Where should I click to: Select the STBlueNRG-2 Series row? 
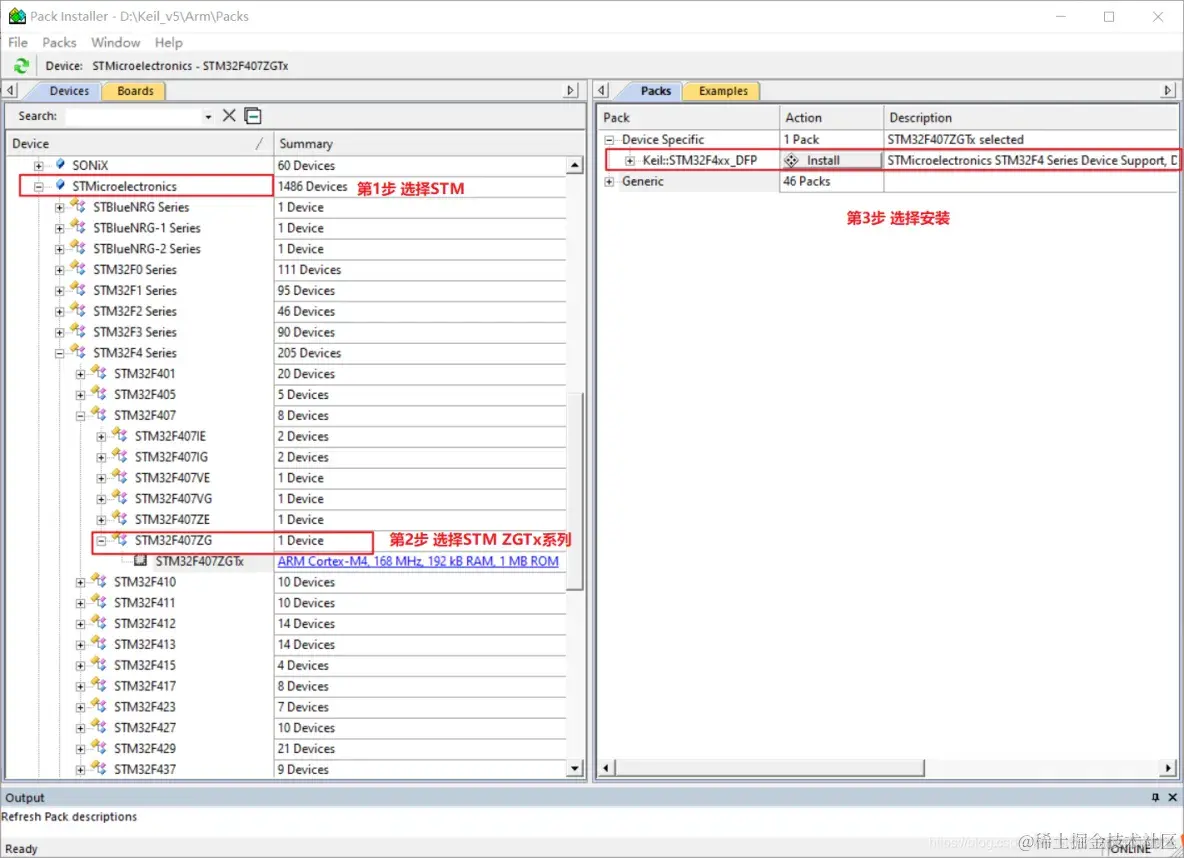146,248
